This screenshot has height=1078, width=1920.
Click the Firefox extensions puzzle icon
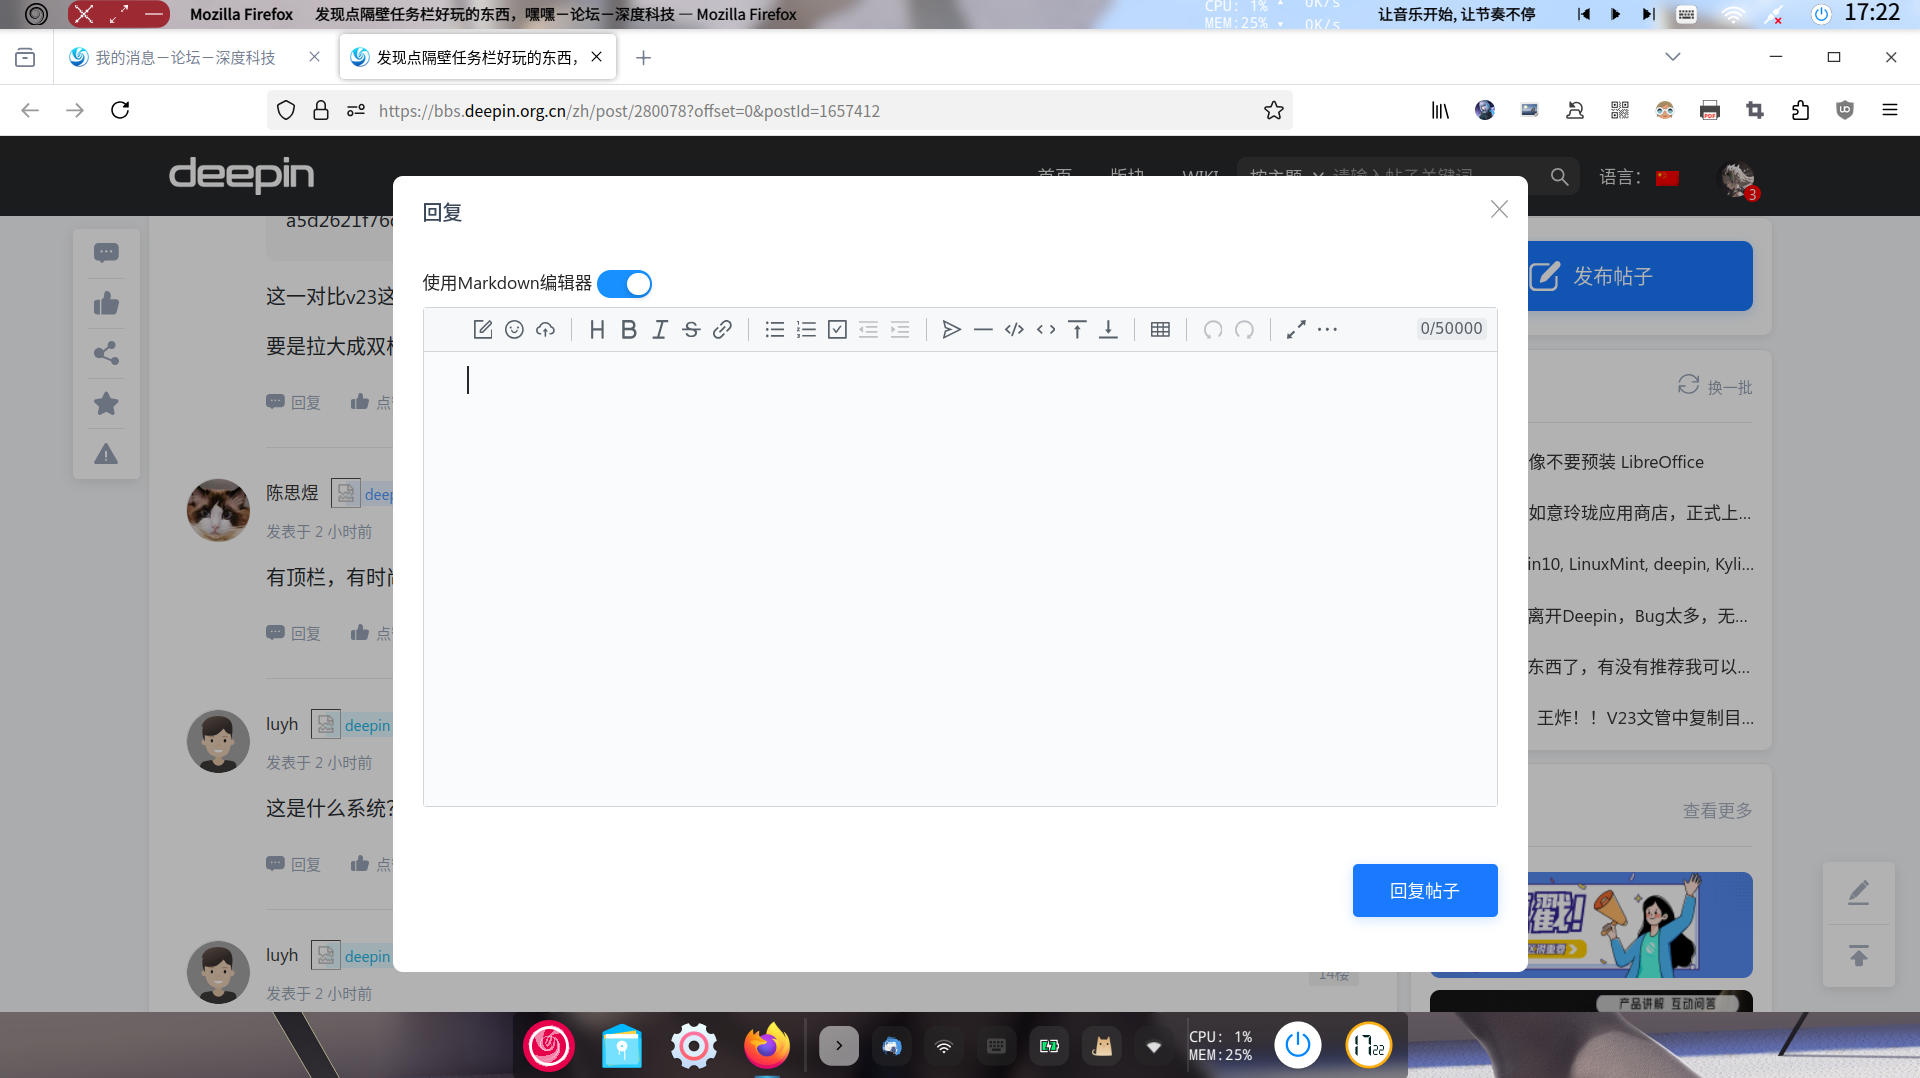(x=1801, y=110)
